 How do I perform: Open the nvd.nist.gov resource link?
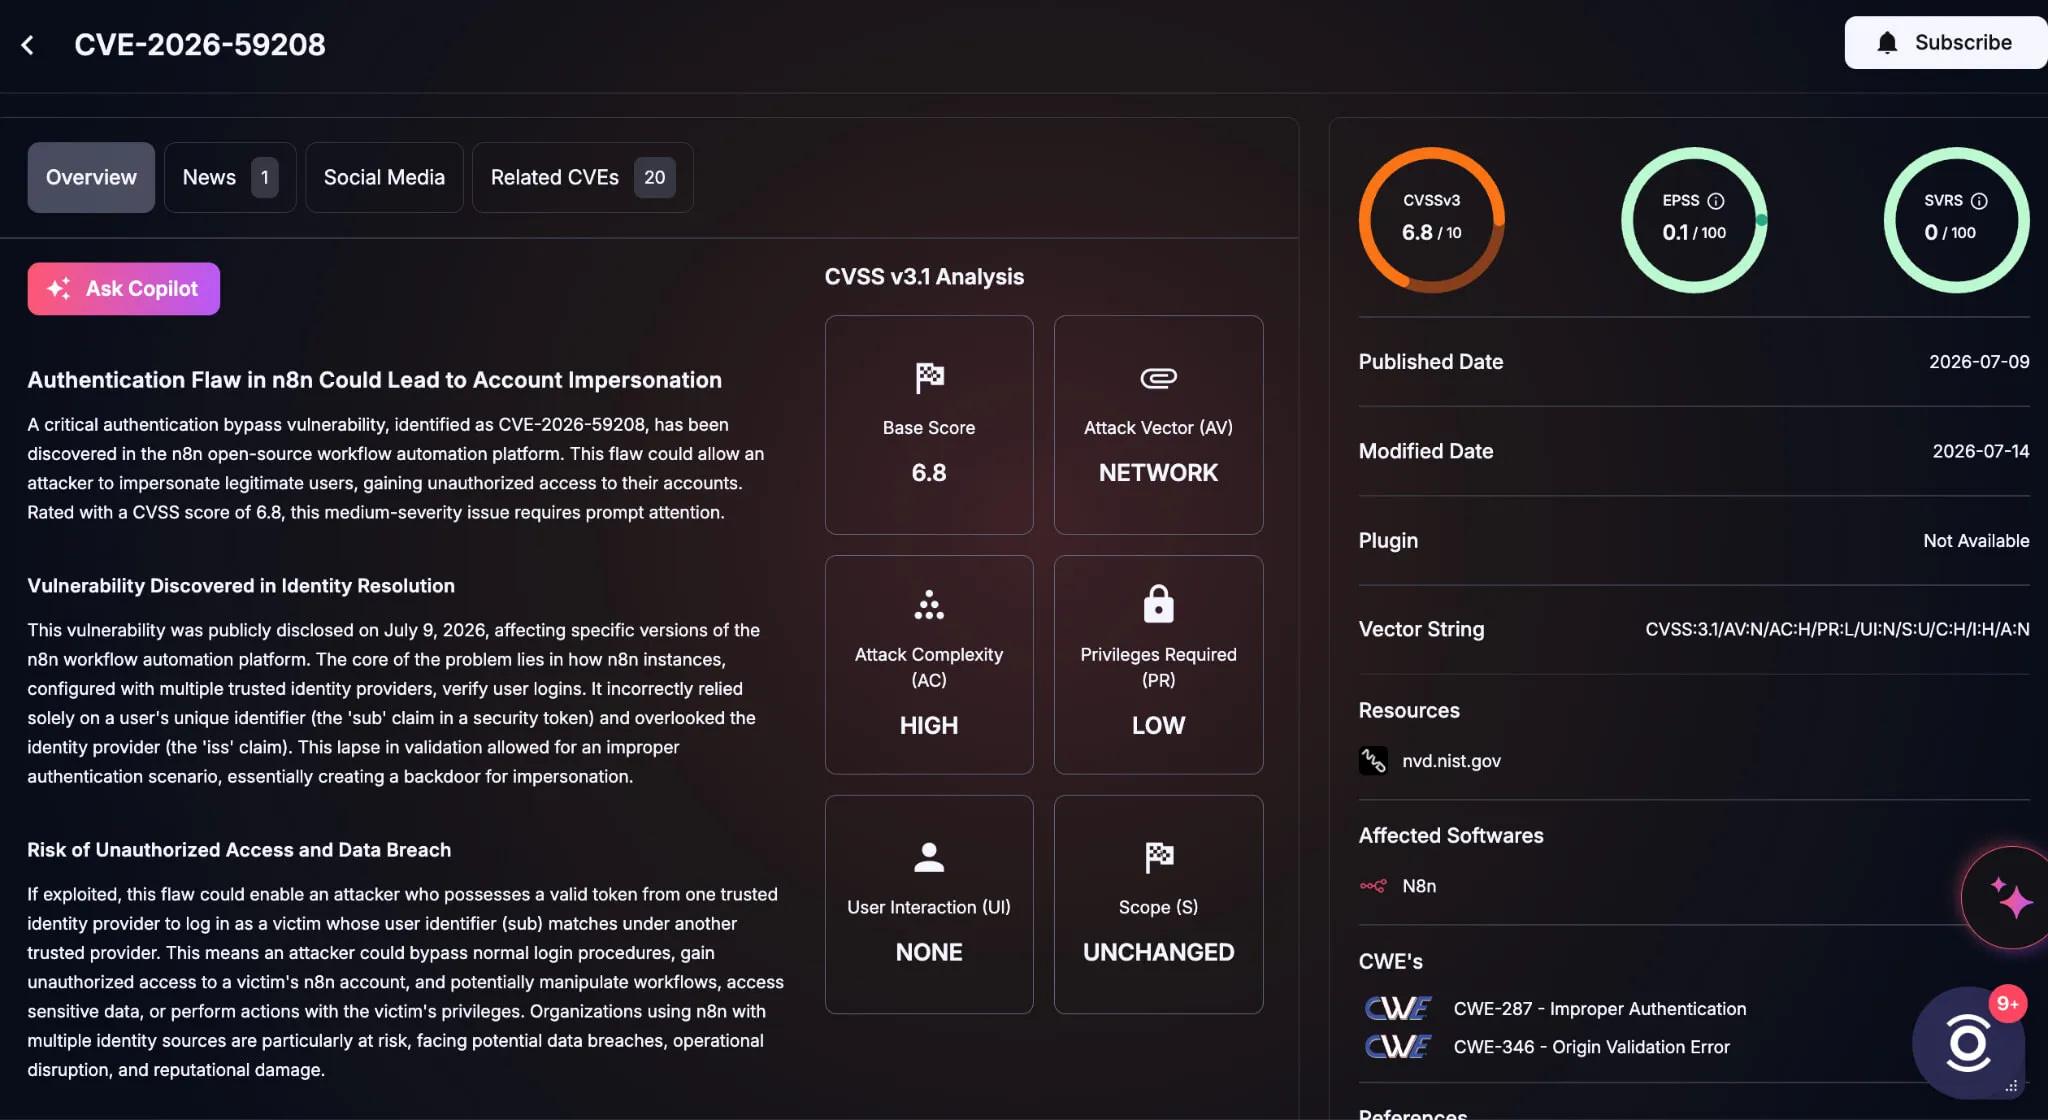point(1451,761)
